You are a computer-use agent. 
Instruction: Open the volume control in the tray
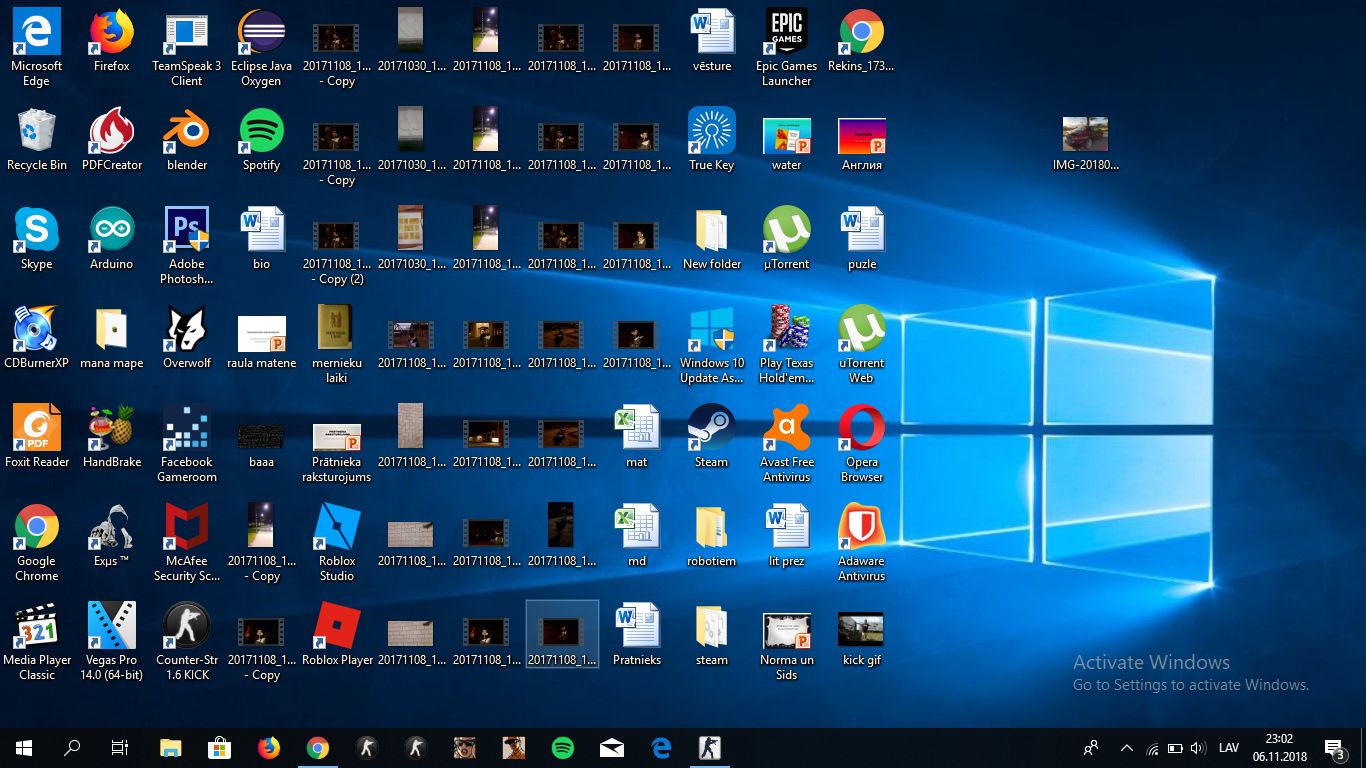point(1199,748)
